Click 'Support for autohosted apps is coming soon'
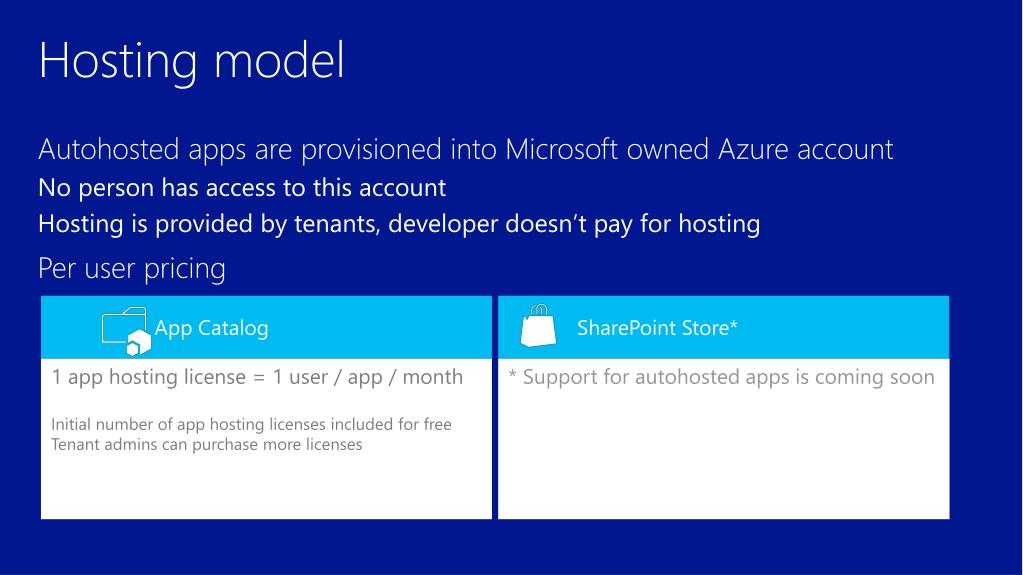This screenshot has height=575, width=1023. 721,377
